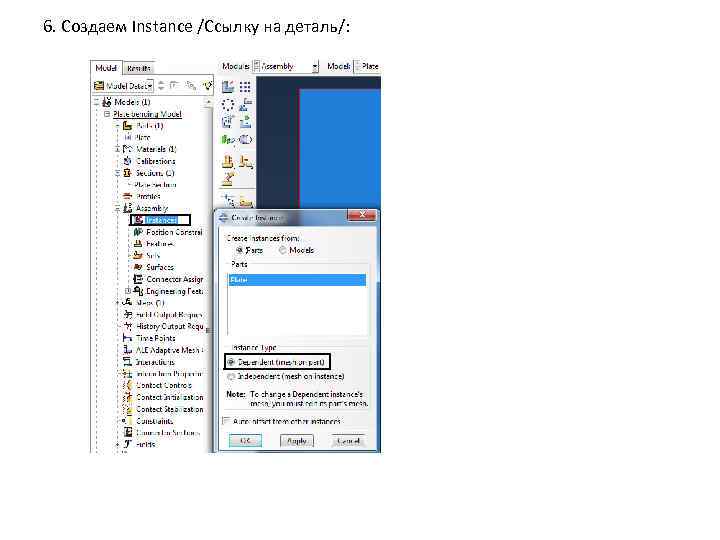This screenshot has width=720, height=540.
Task: Click model tree filter icon with lightbulb
Action: [208, 85]
